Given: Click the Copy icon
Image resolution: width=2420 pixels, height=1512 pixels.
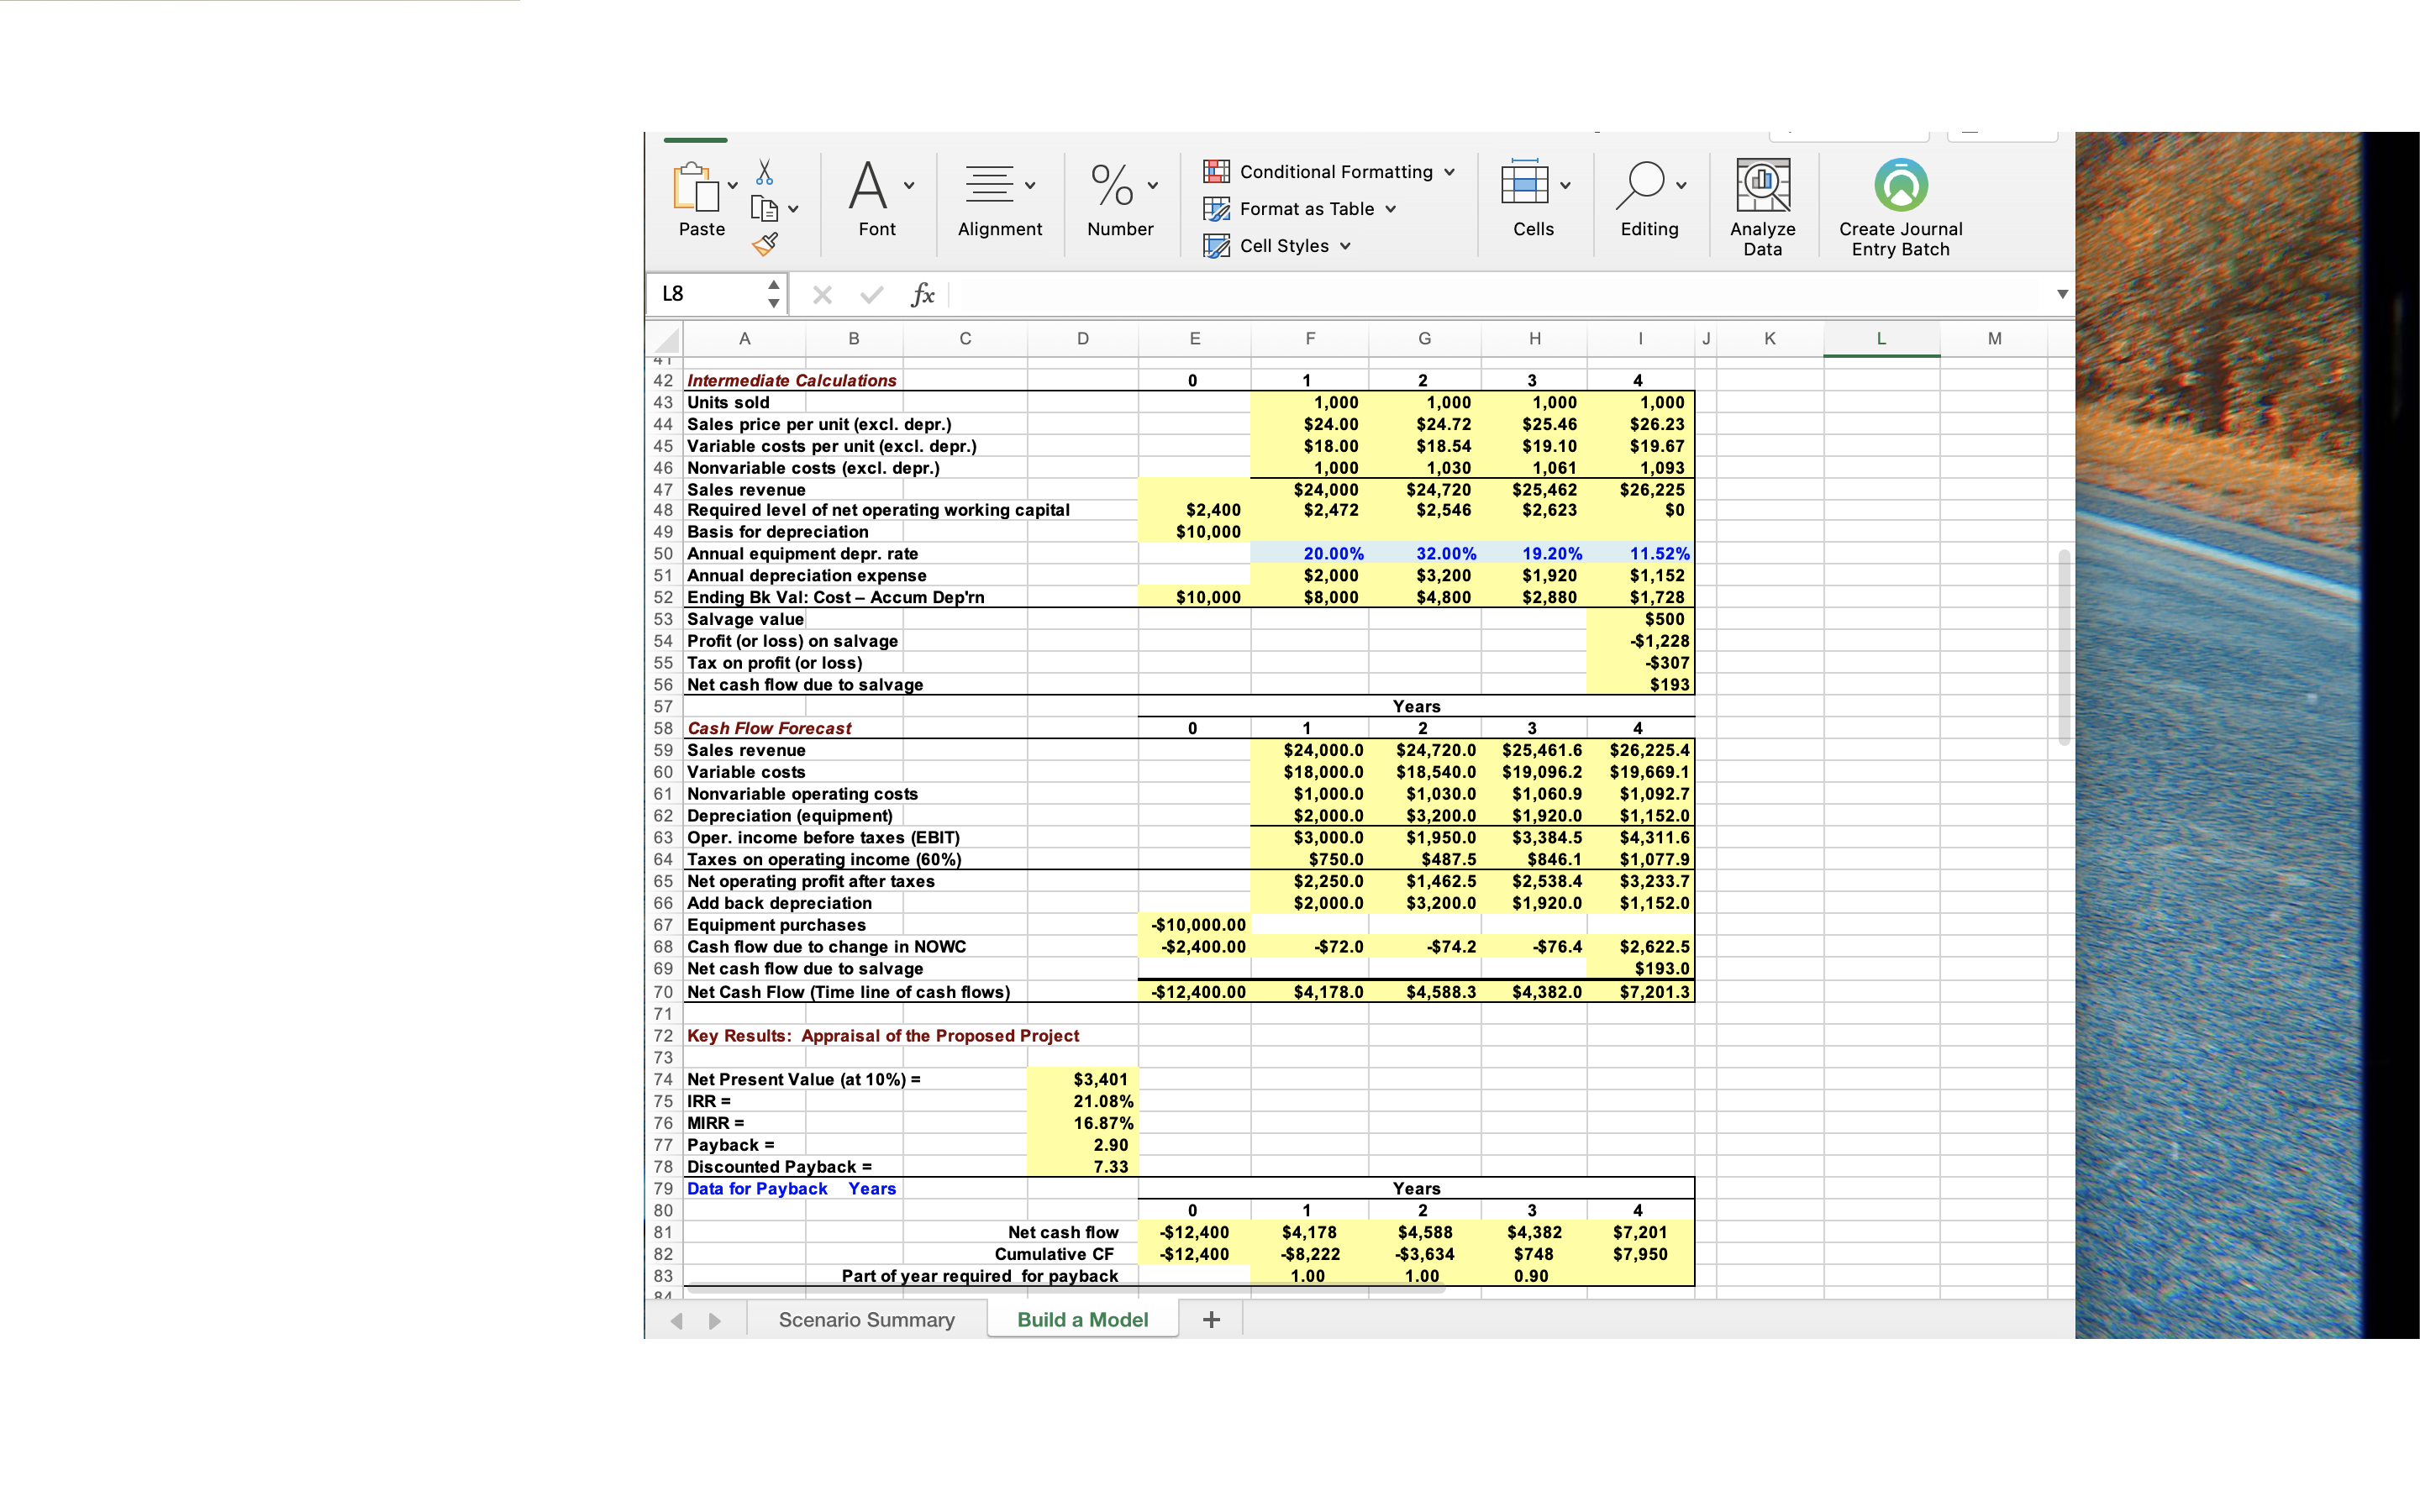Looking at the screenshot, I should [765, 208].
